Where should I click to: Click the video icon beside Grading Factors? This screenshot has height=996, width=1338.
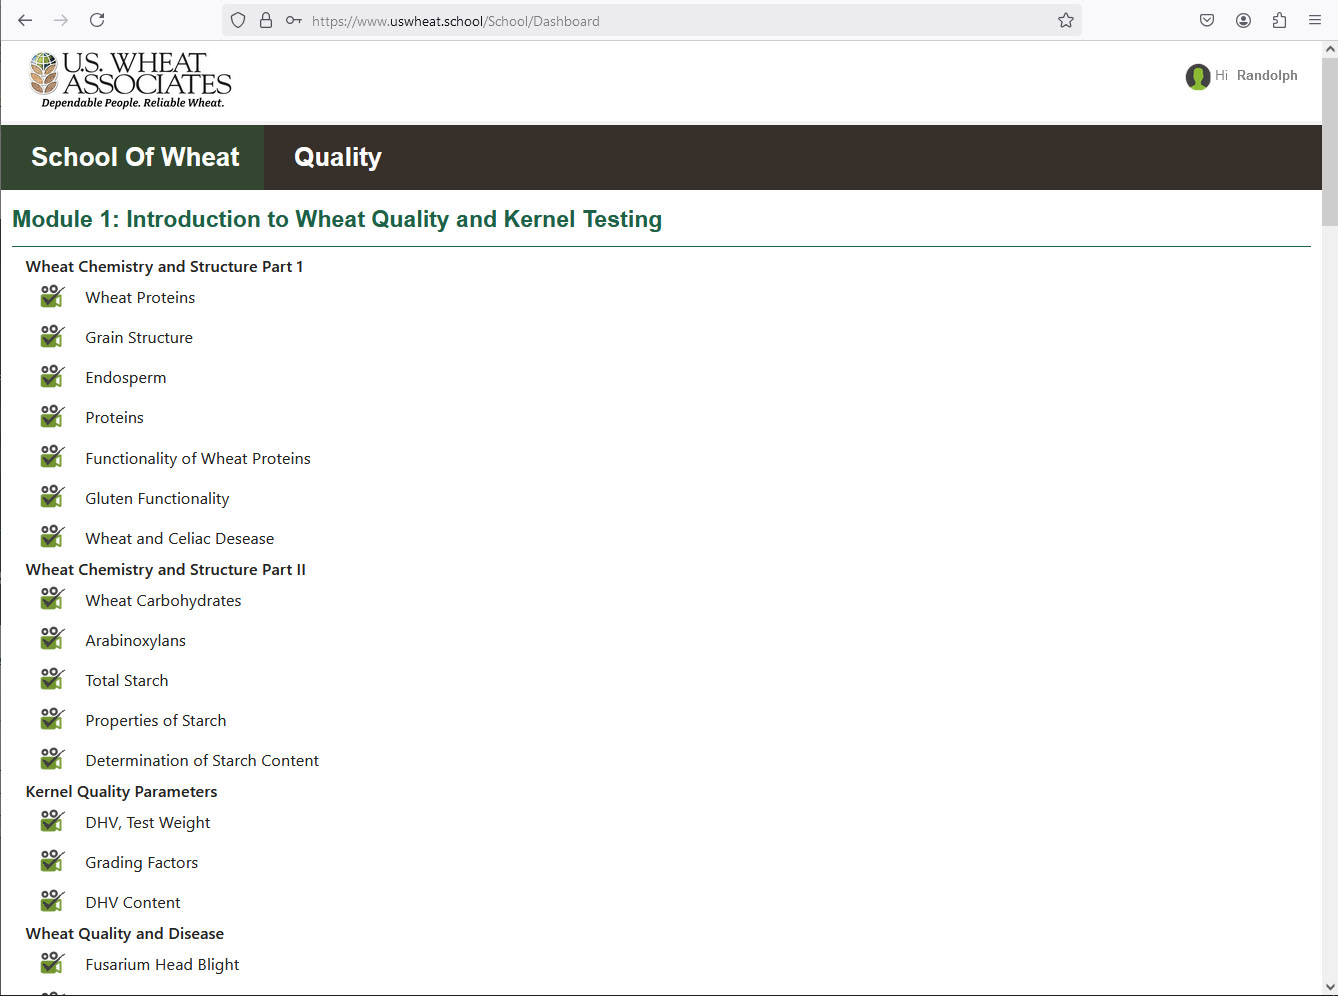[52, 862]
